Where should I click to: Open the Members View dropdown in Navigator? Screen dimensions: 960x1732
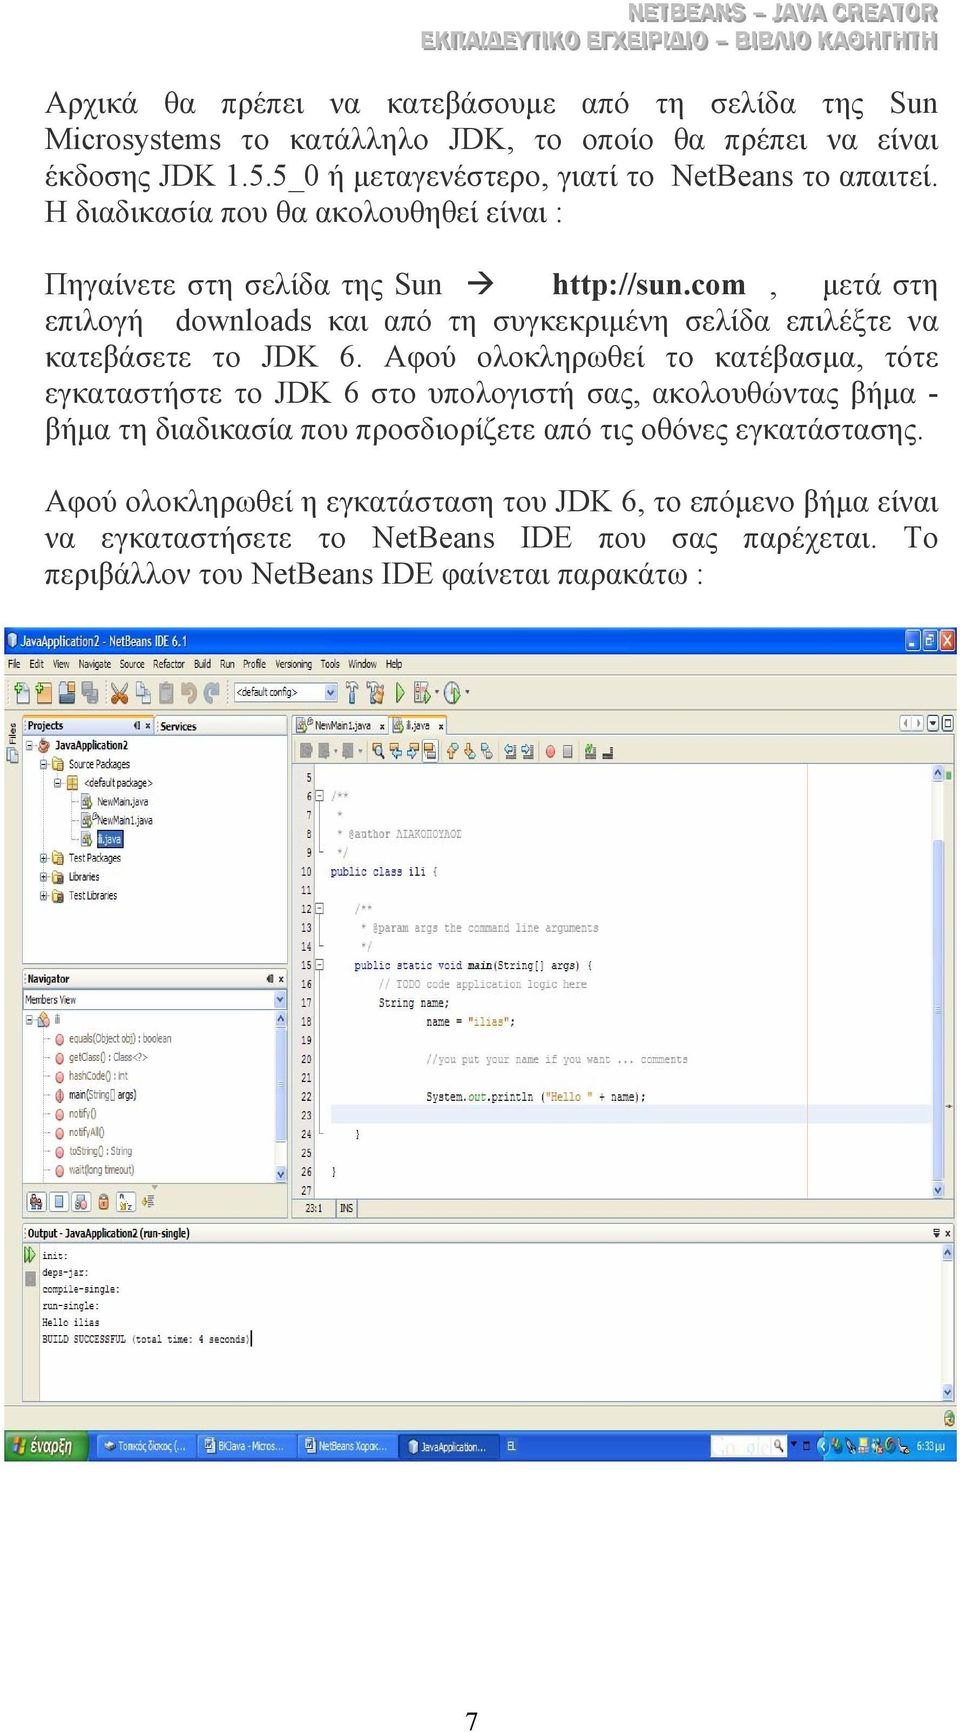[x=280, y=1000]
